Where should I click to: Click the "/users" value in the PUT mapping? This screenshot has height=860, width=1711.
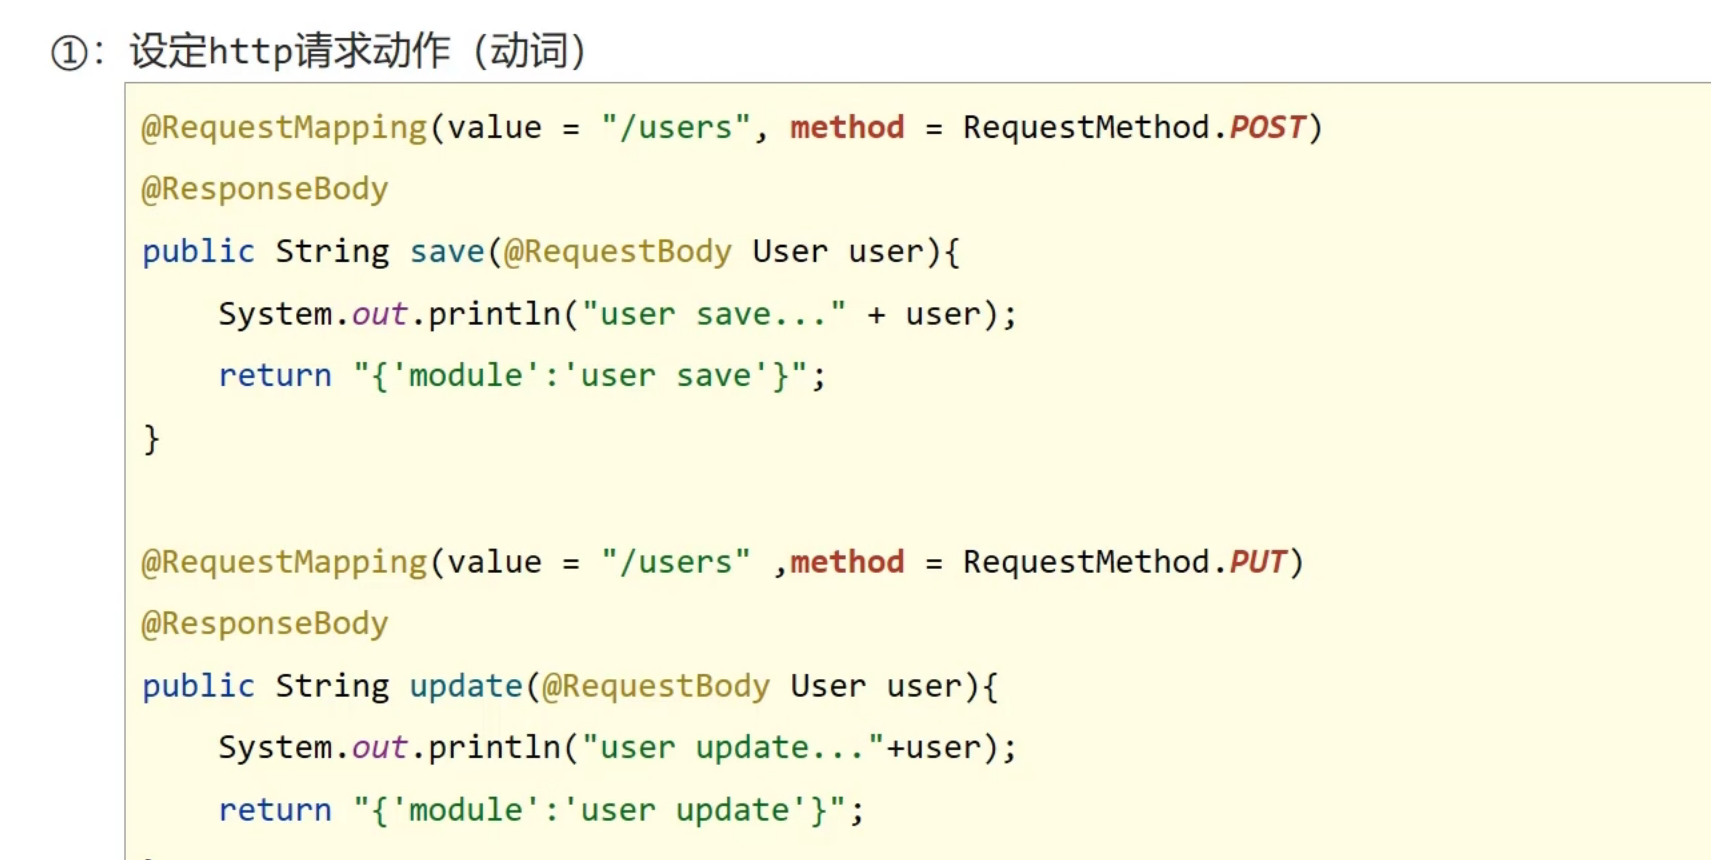pyautogui.click(x=676, y=562)
